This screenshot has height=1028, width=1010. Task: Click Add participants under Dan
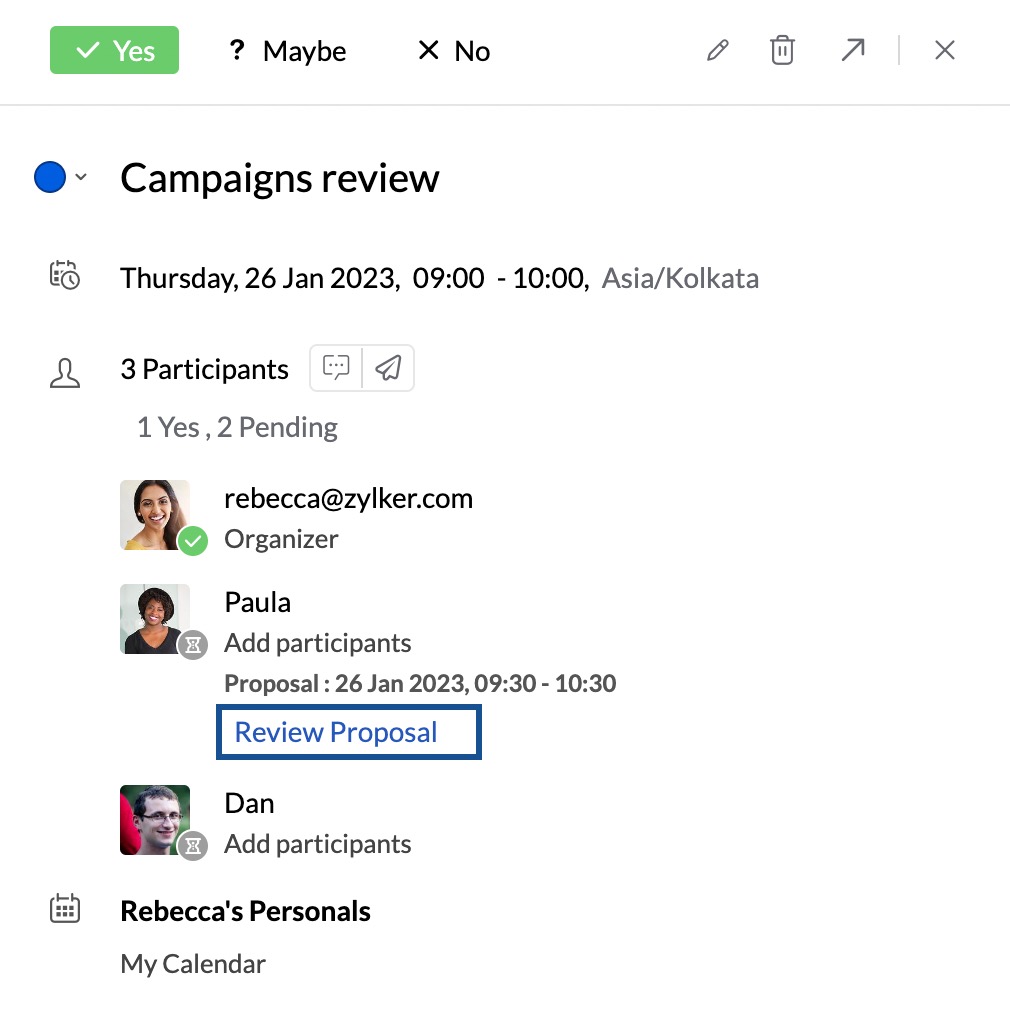[x=318, y=844]
